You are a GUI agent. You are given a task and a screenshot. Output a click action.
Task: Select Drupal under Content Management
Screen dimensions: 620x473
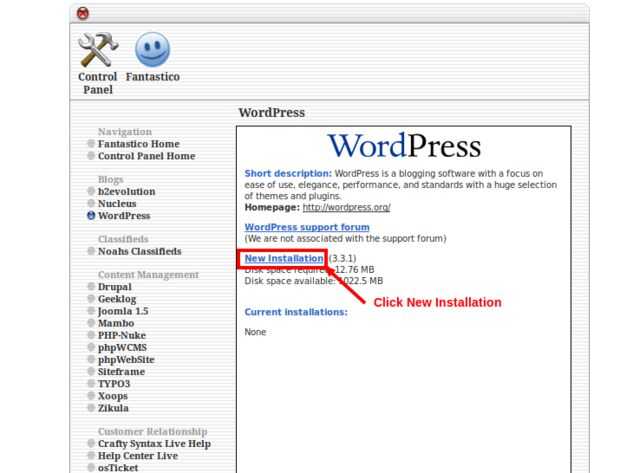[115, 287]
